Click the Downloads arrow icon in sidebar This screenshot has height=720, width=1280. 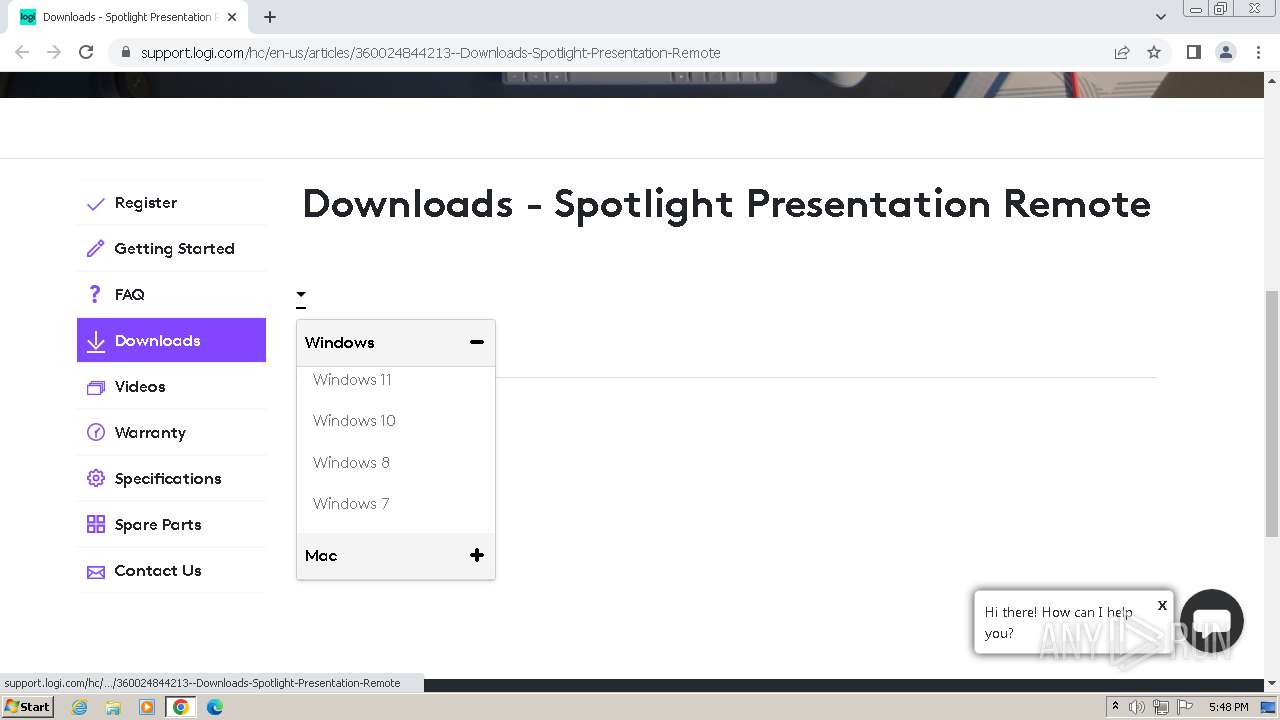(x=96, y=341)
